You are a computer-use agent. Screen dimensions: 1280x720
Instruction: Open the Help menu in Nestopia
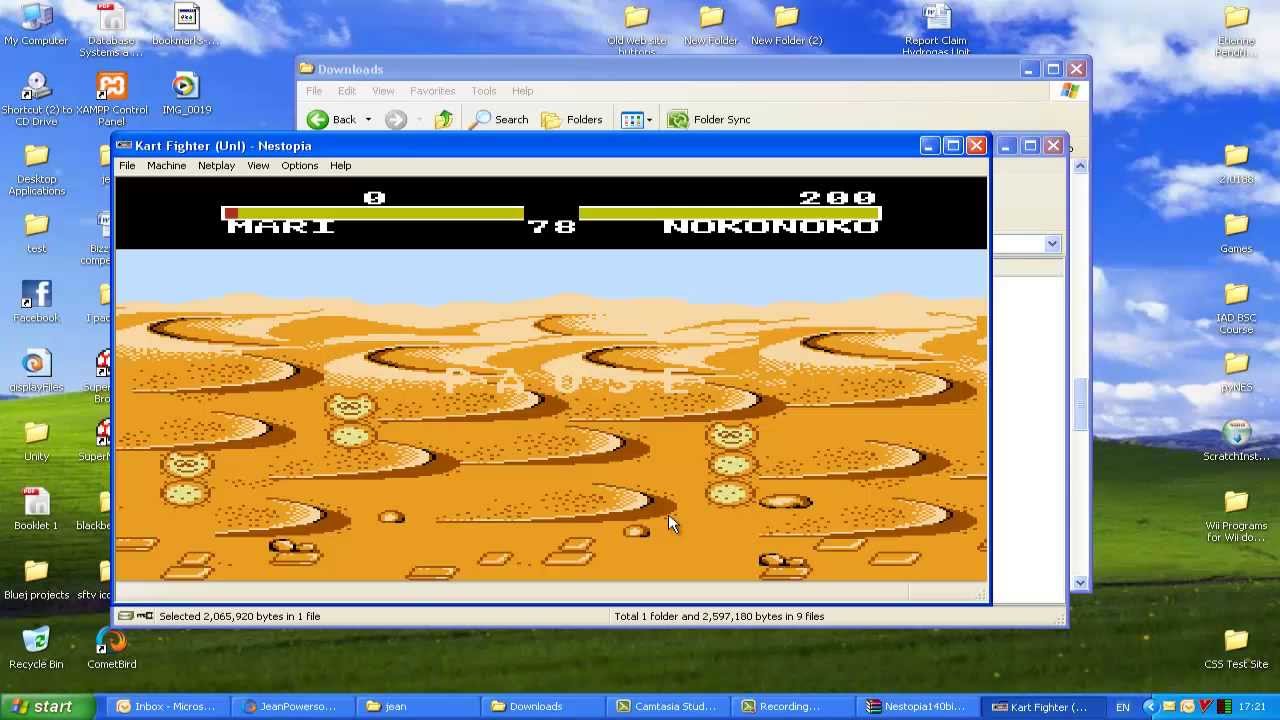(x=340, y=166)
